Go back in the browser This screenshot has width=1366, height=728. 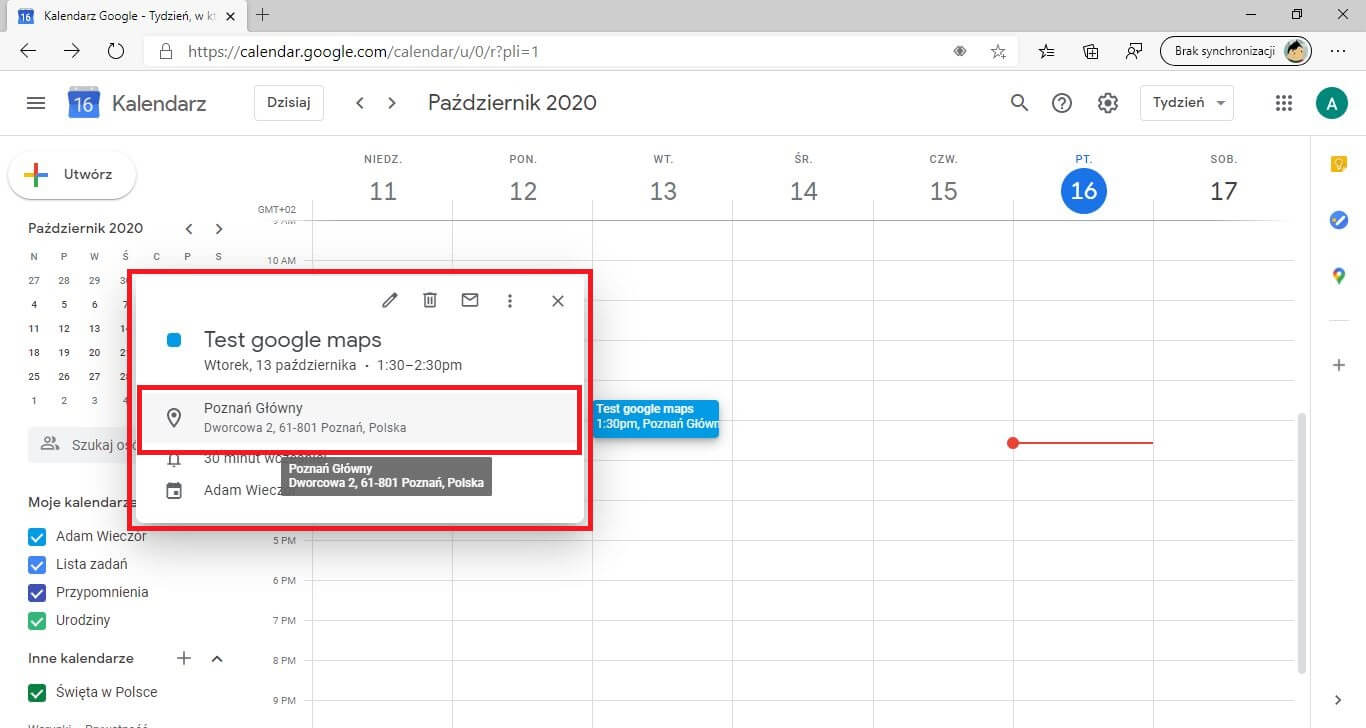[x=28, y=51]
